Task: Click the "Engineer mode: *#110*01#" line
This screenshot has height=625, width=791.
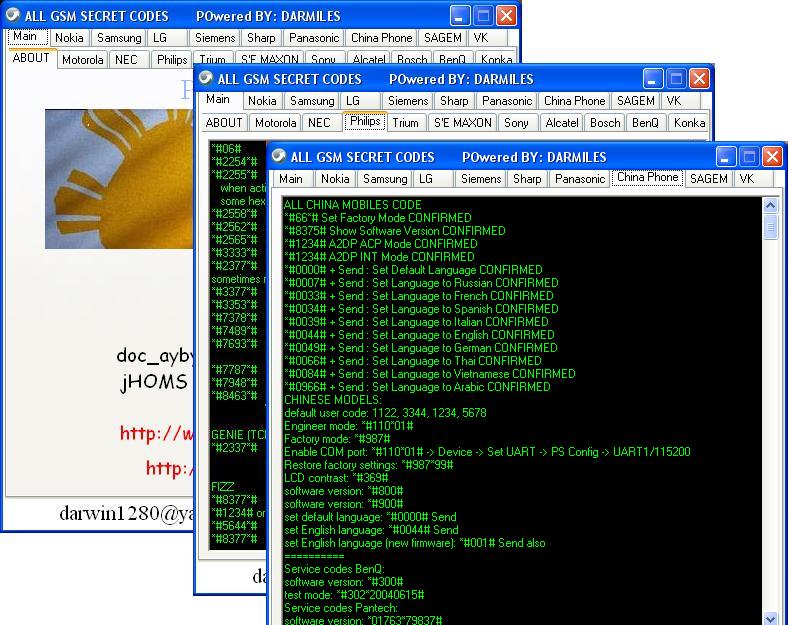Action: (349, 426)
